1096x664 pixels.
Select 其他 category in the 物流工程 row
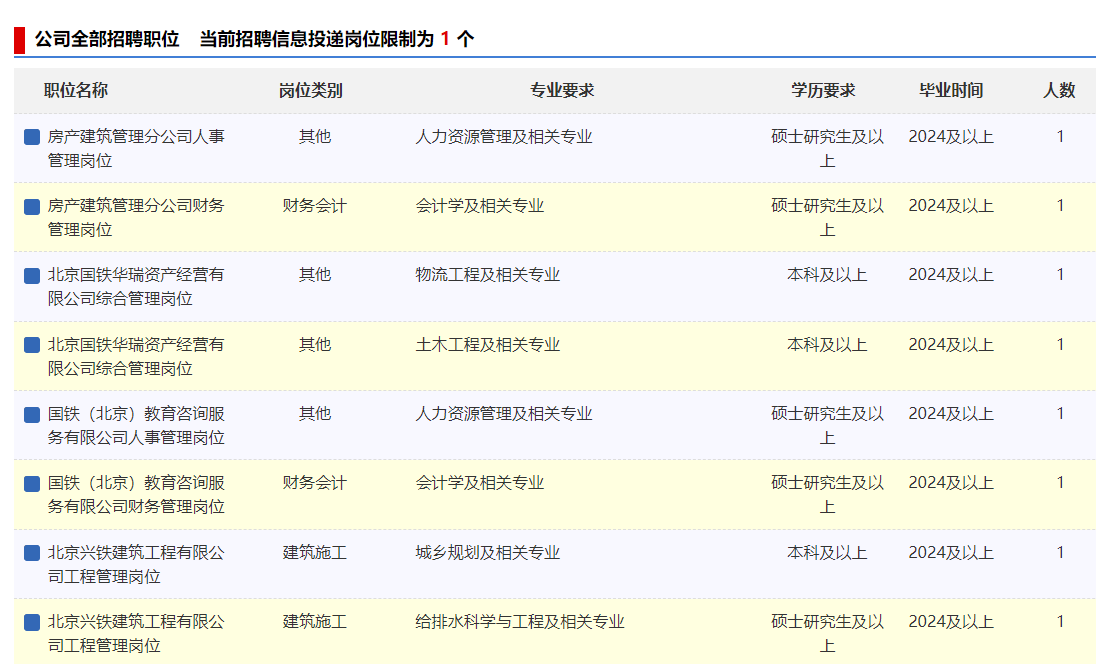tap(315, 275)
